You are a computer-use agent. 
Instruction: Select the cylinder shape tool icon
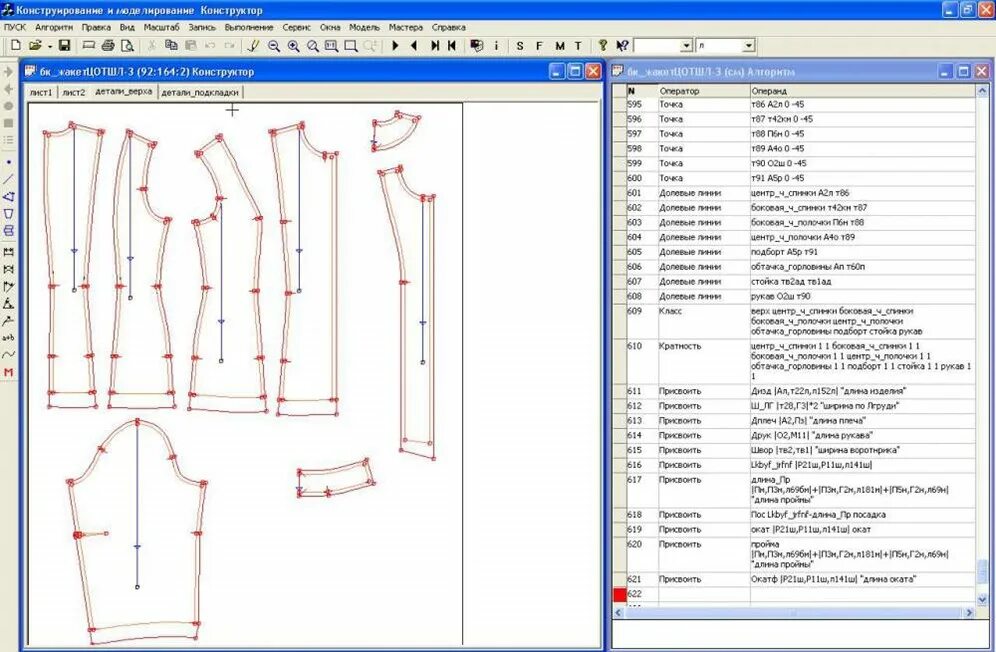click(9, 231)
